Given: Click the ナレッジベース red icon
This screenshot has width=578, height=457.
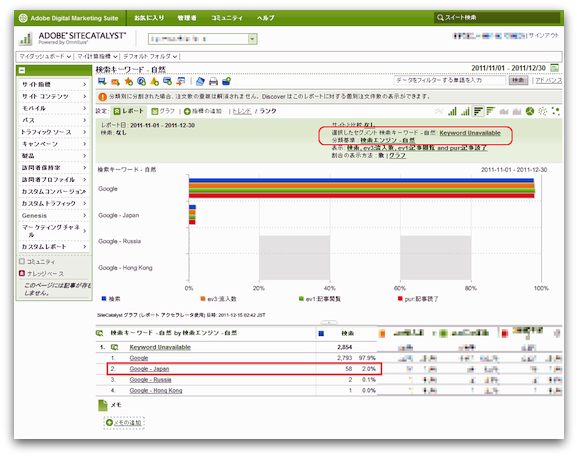Looking at the screenshot, I should [22, 273].
